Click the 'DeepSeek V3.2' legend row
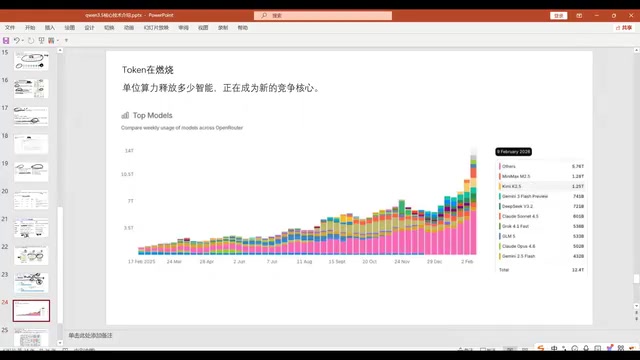This screenshot has width=640, height=360. point(541,206)
